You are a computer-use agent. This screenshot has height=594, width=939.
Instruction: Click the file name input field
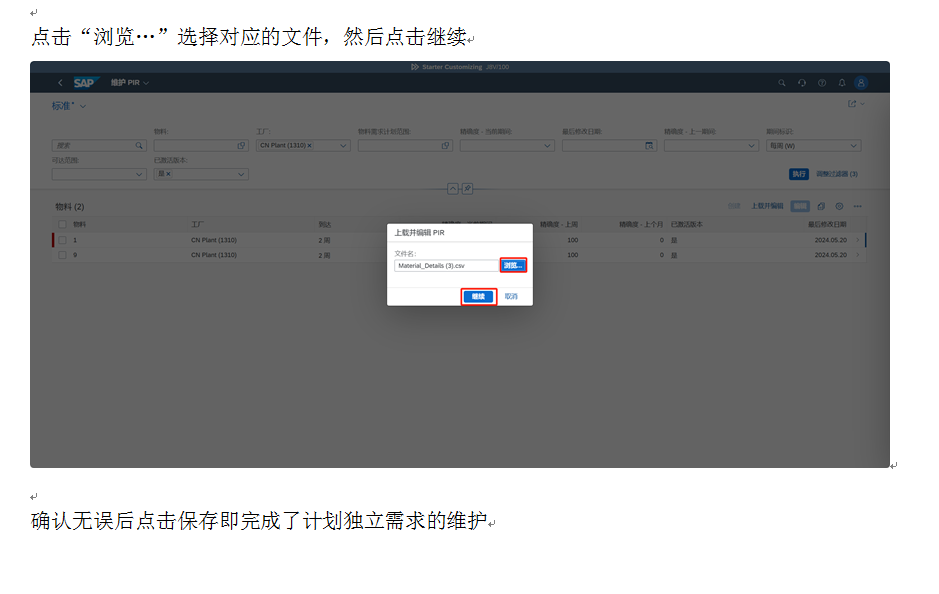445,266
